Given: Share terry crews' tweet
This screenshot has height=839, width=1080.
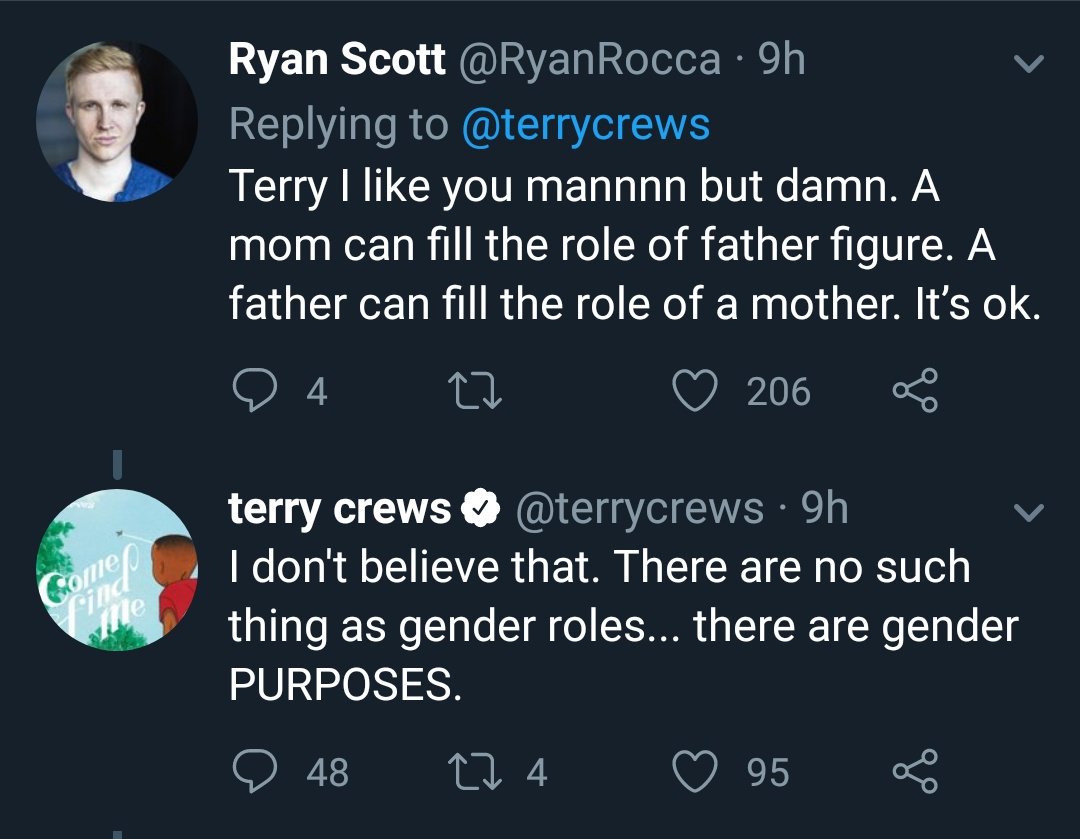Looking at the screenshot, I should pos(914,771).
